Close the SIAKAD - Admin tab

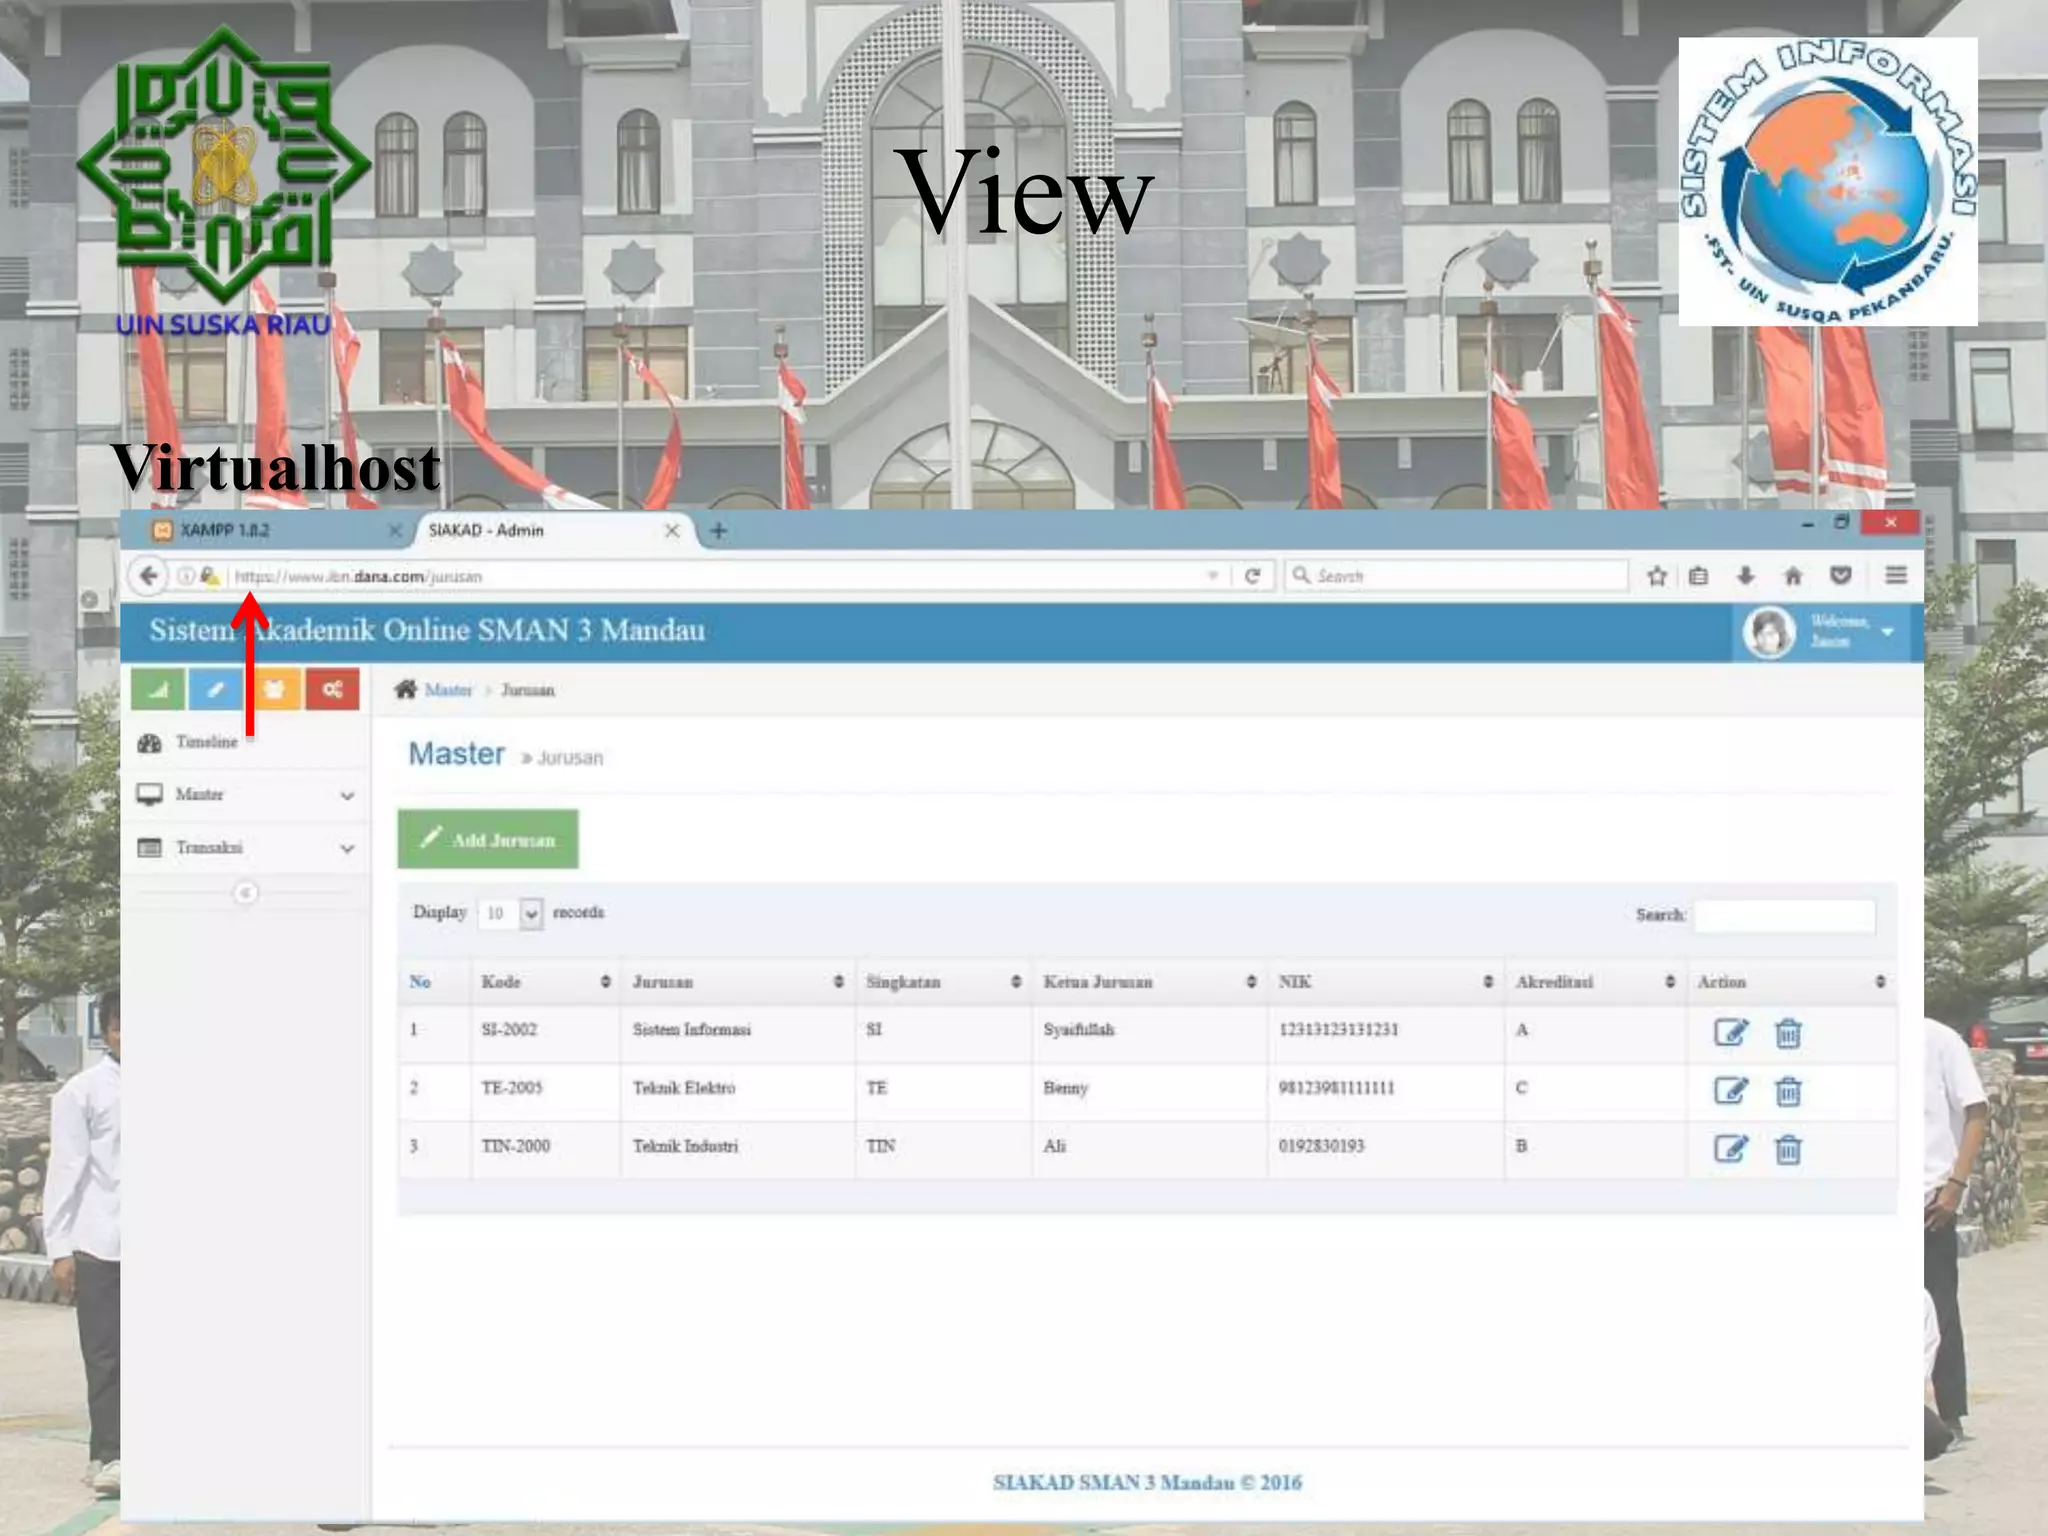pos(672,531)
